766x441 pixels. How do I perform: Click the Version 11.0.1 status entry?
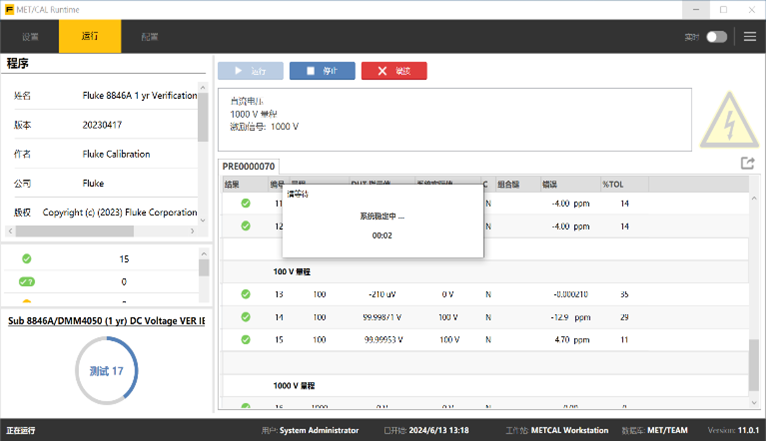(733, 430)
